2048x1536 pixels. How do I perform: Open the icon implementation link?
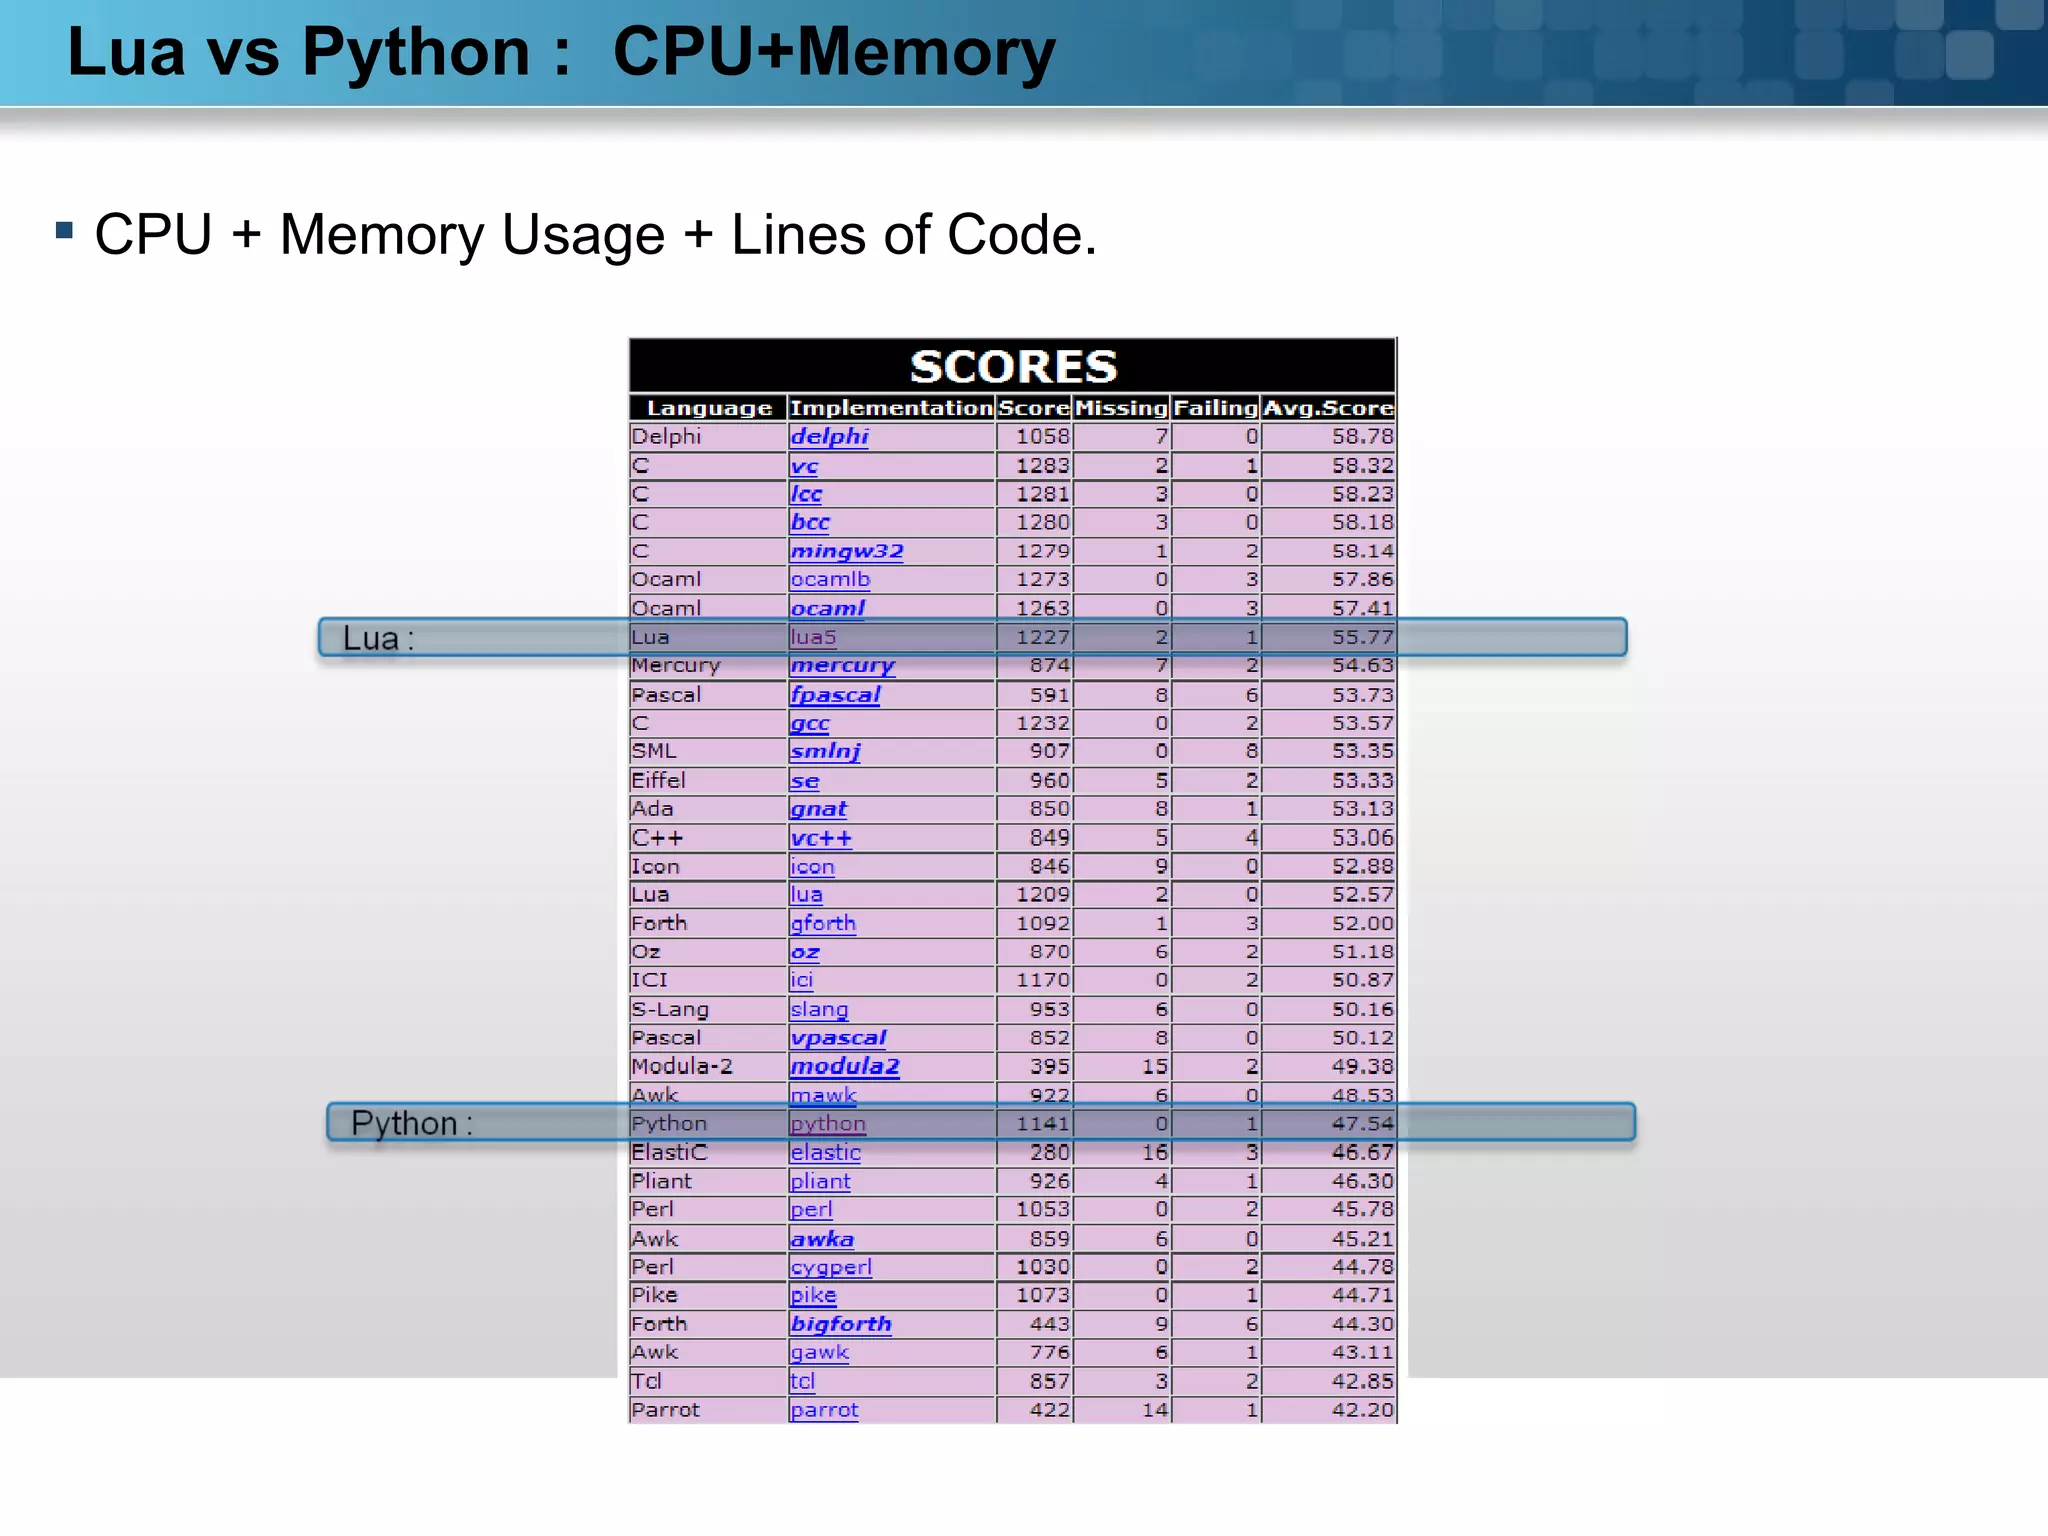pyautogui.click(x=812, y=867)
